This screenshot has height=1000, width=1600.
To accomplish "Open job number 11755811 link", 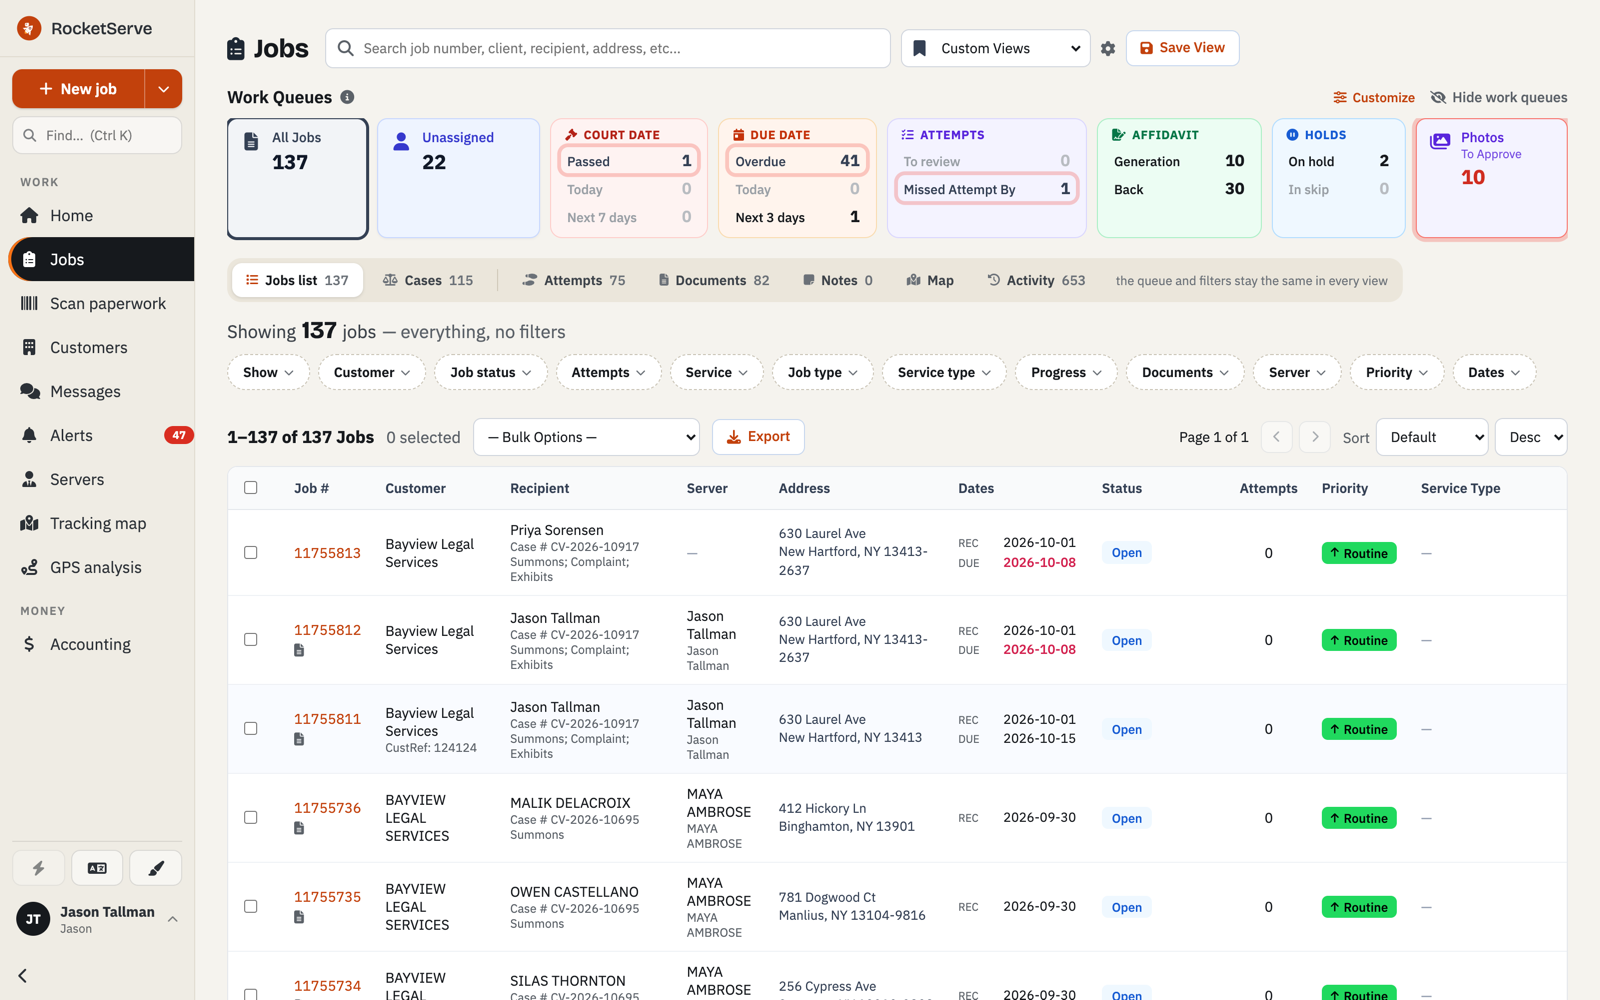I will pos(327,718).
